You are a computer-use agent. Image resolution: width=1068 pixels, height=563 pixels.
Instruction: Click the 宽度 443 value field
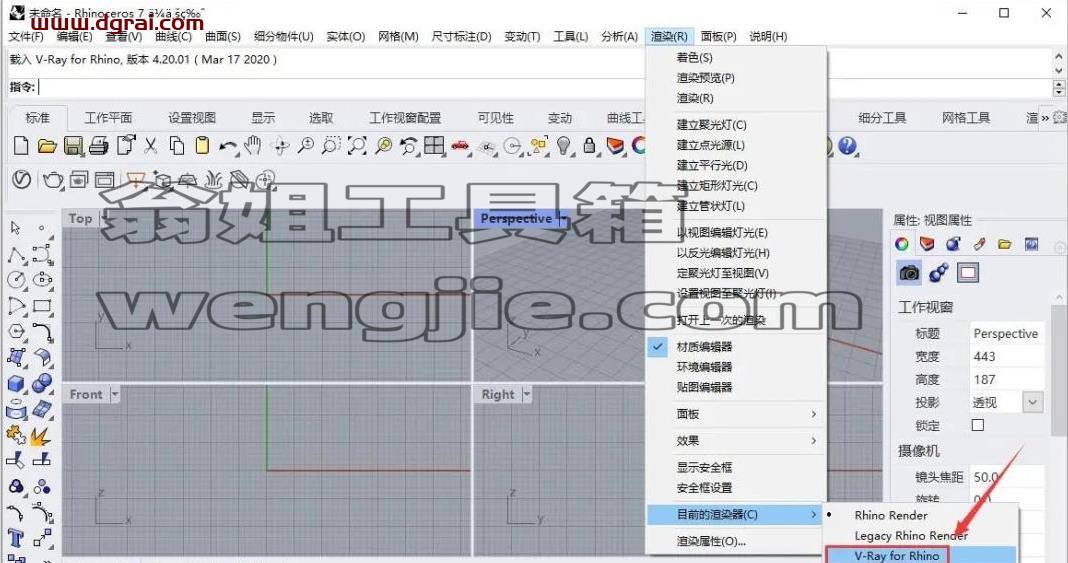1007,356
